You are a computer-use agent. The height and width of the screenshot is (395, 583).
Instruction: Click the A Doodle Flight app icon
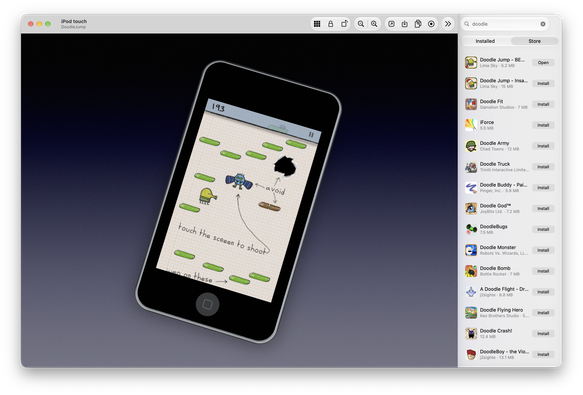click(x=471, y=292)
